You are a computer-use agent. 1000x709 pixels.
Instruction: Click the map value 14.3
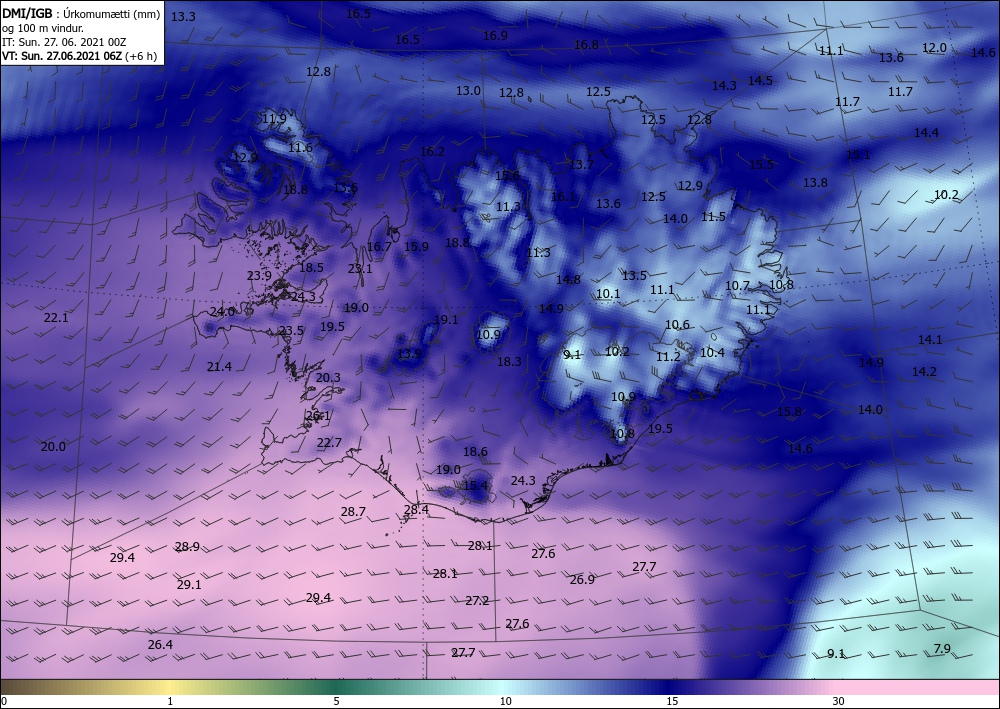click(x=724, y=85)
